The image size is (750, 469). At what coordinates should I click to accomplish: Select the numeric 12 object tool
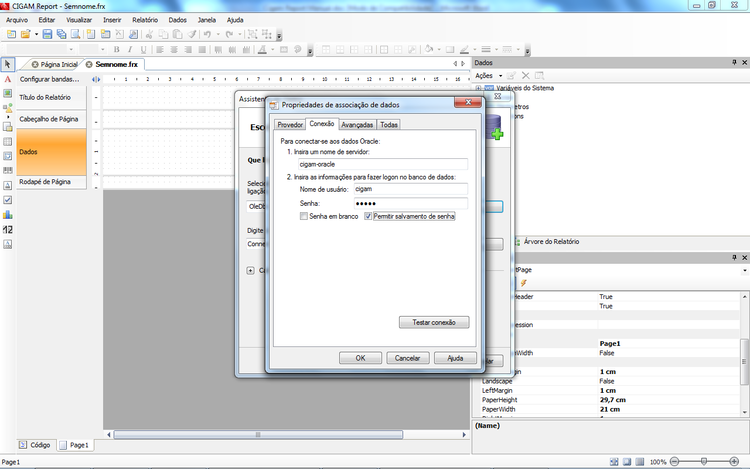click(8, 229)
